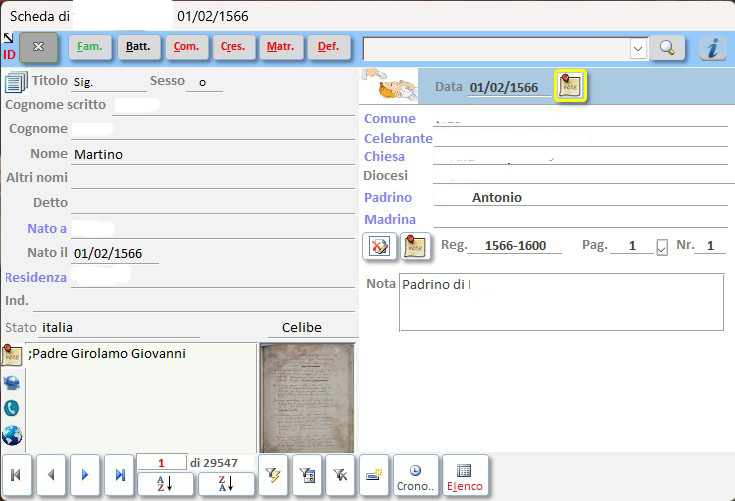
Task: Click the Celibe marital status field
Action: (312, 328)
